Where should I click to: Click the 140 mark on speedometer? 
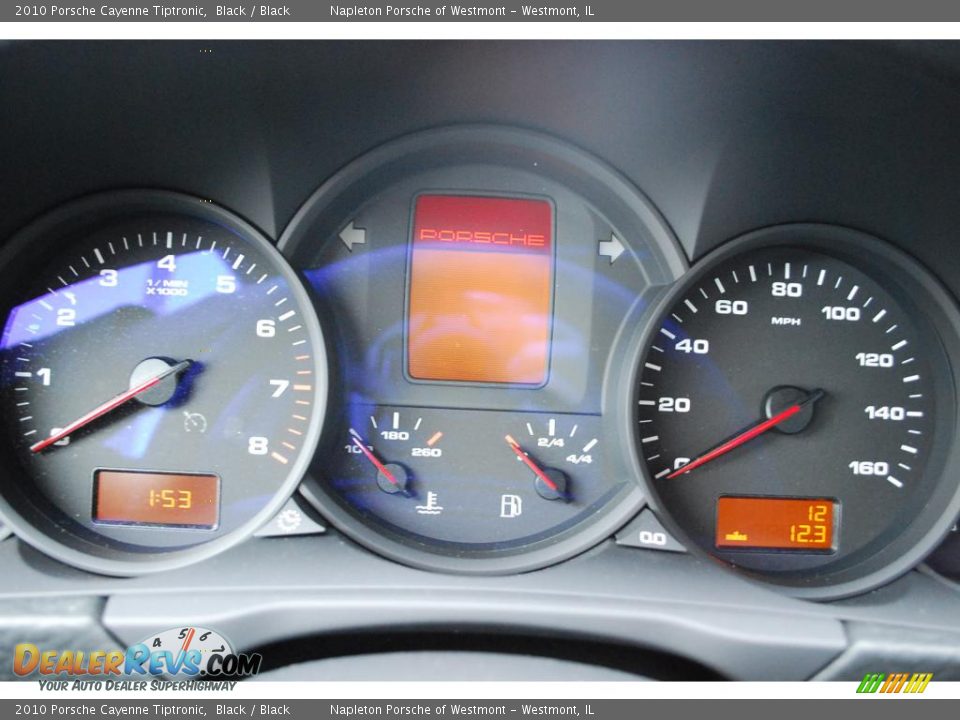coord(884,413)
